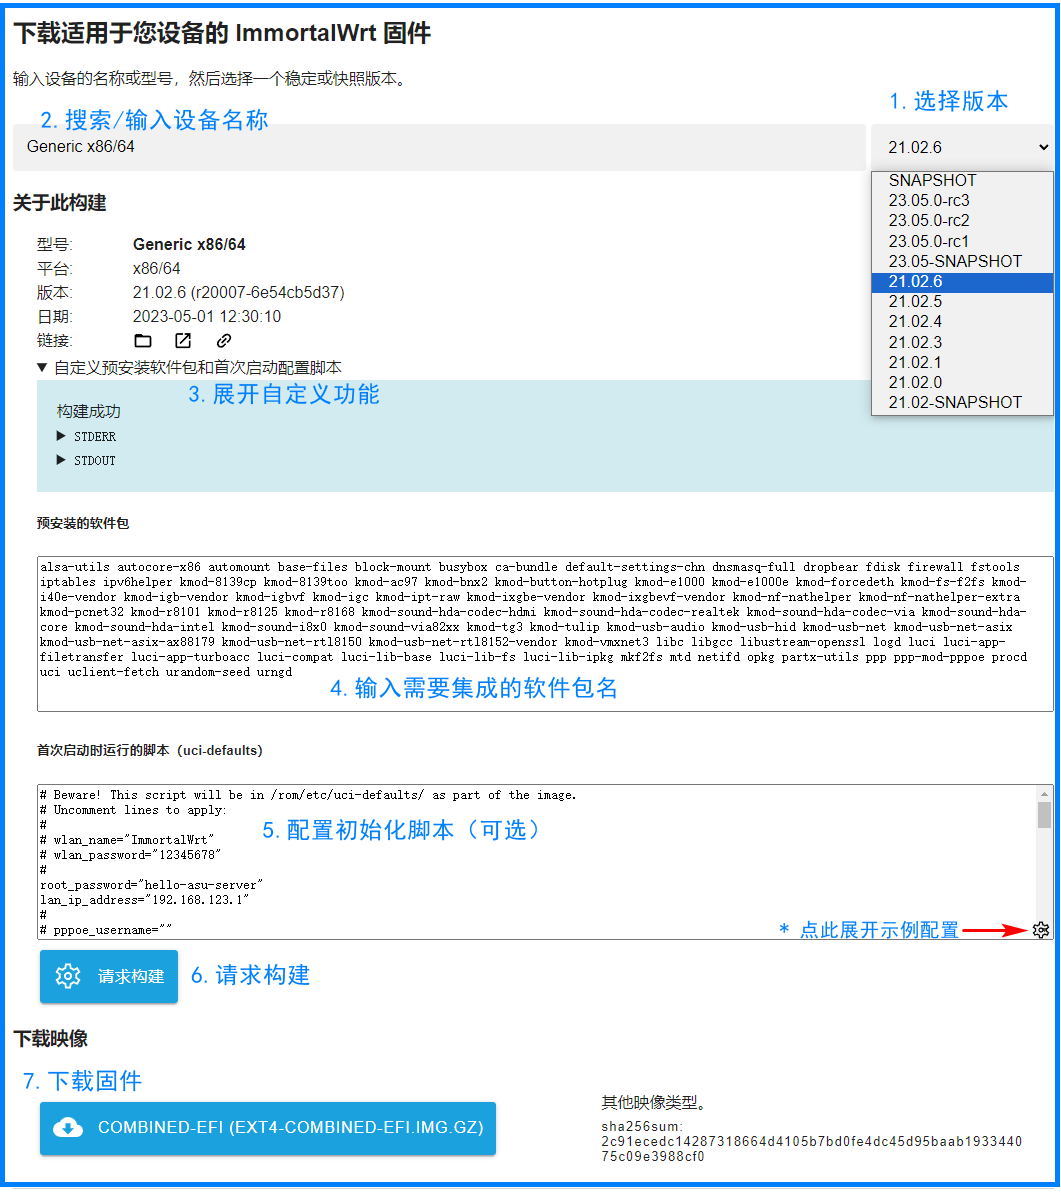Choose version 21.02.4
1061x1194 pixels.
(962, 322)
